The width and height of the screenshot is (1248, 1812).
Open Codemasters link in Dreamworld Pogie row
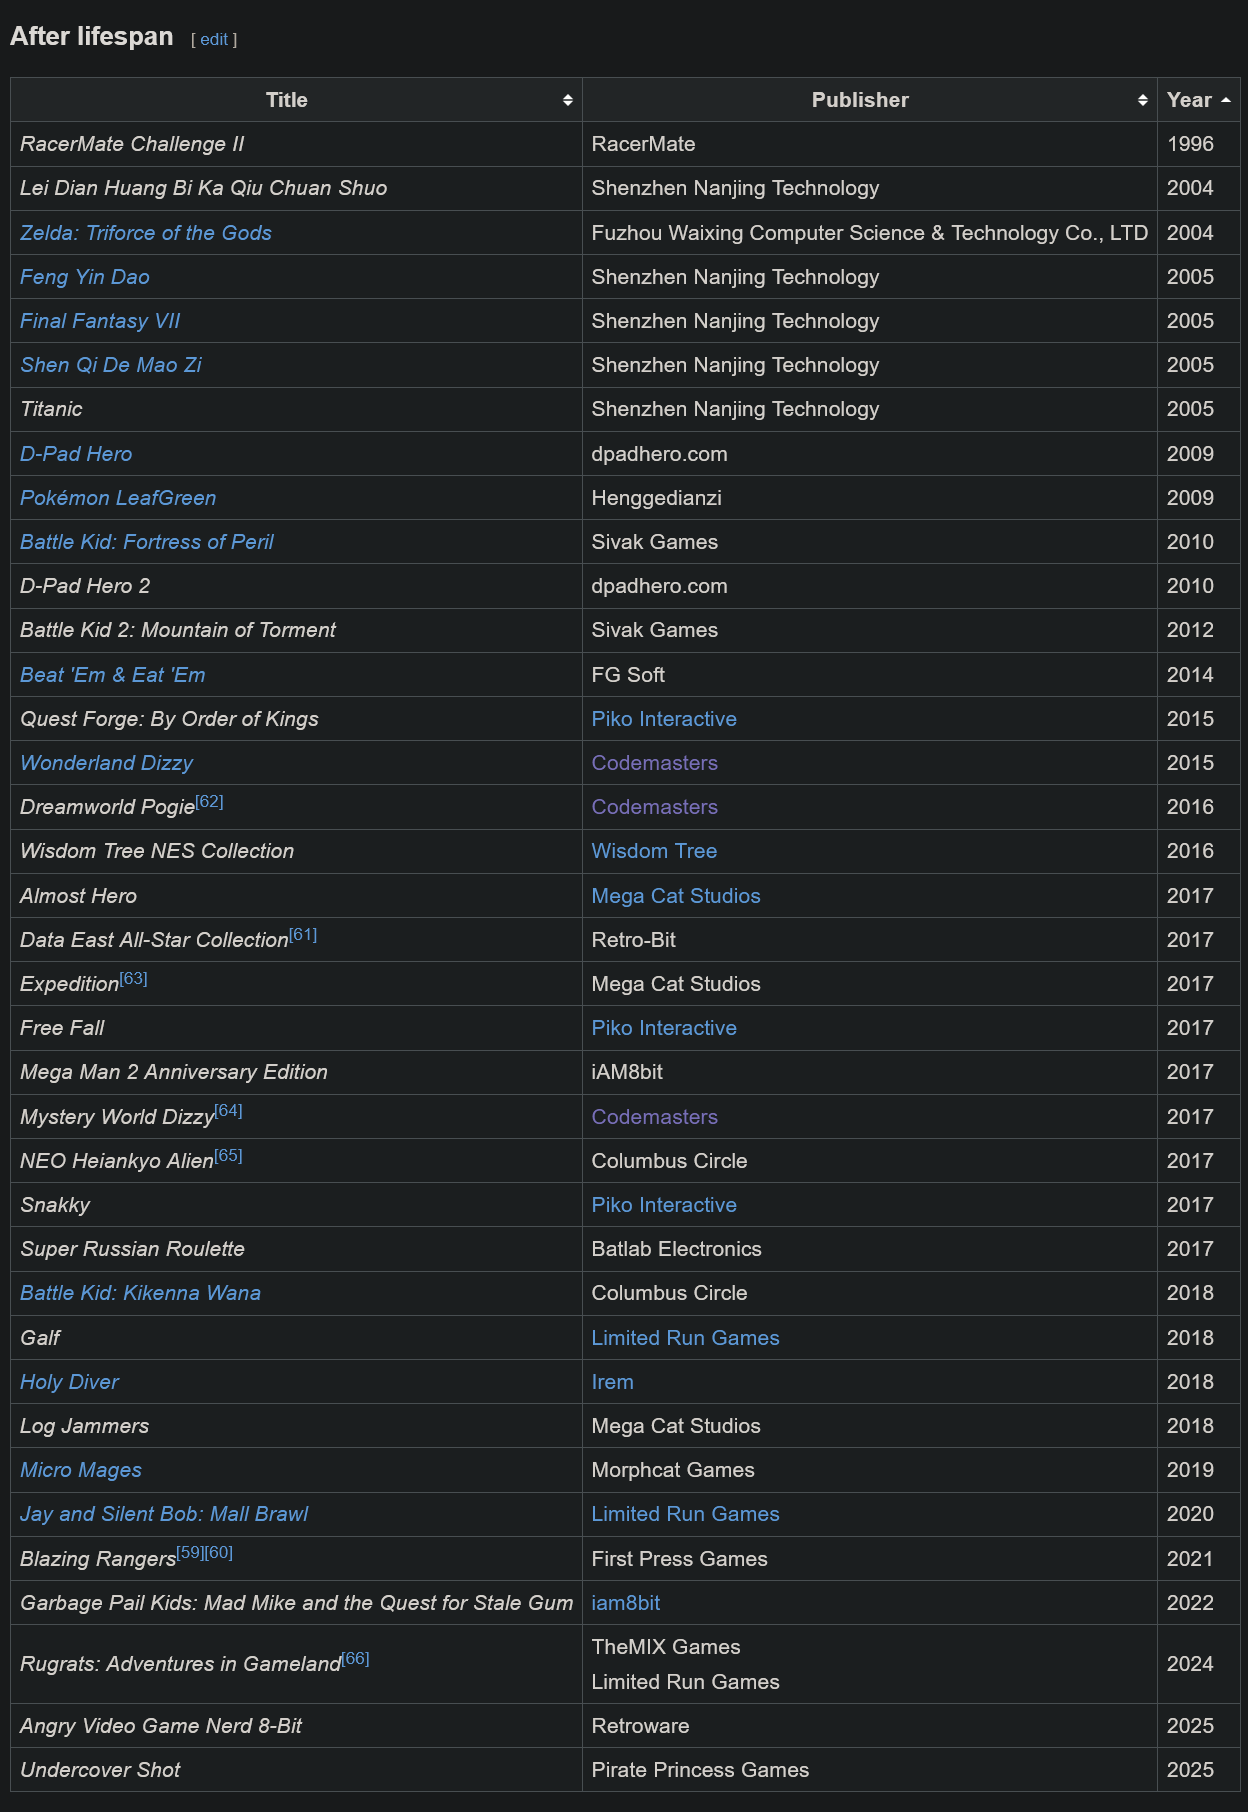coord(655,807)
